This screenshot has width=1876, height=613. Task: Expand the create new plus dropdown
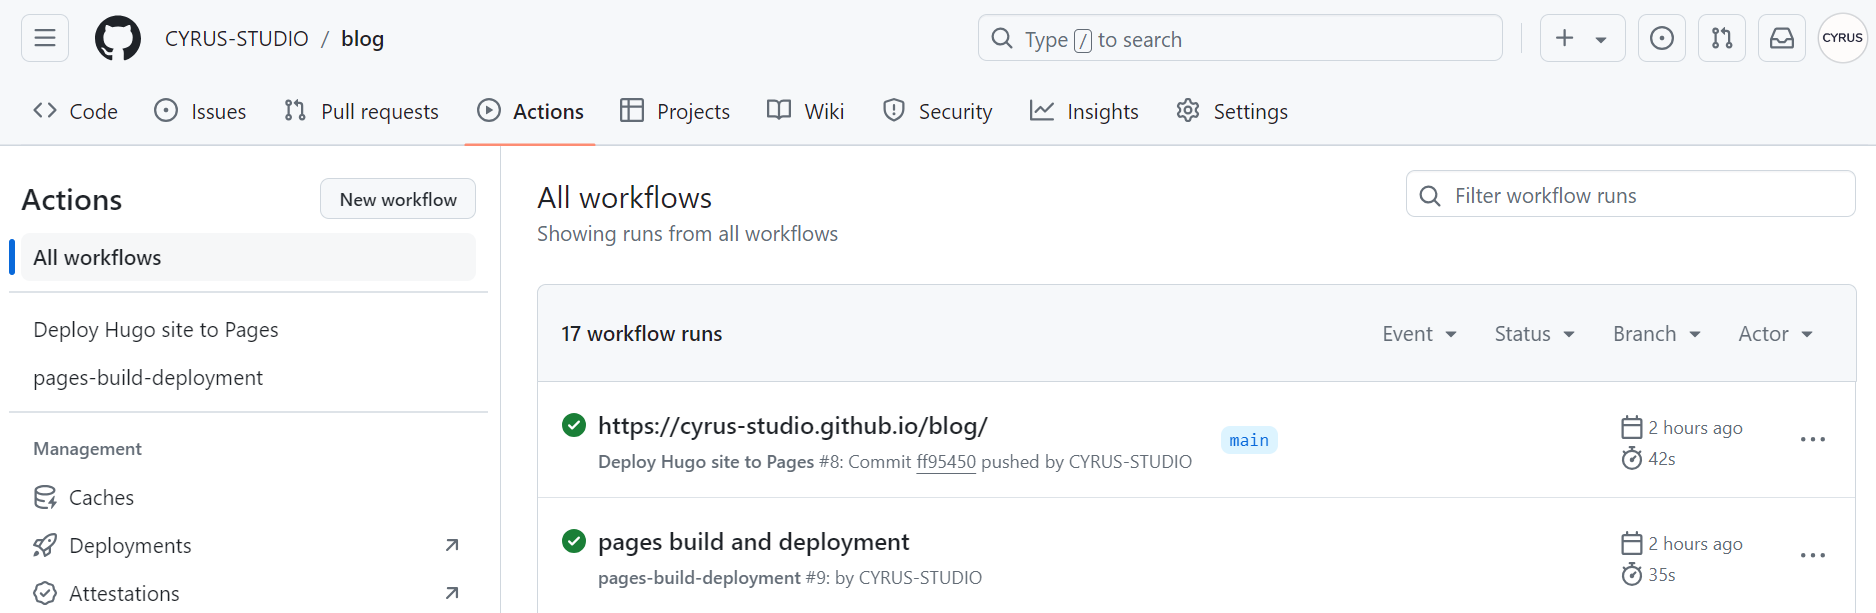point(1581,39)
